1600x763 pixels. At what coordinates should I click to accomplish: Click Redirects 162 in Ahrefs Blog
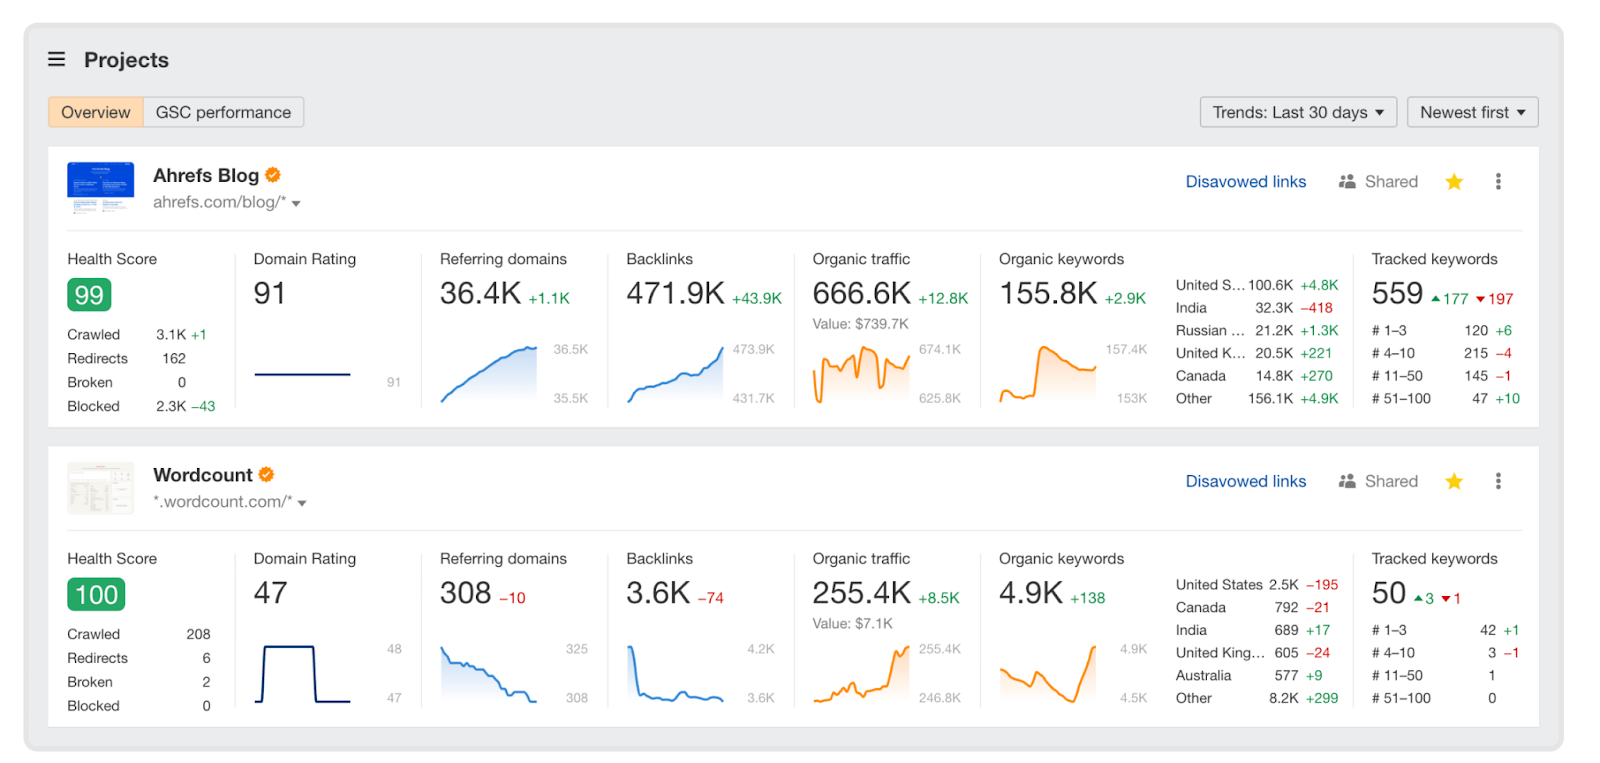127,359
